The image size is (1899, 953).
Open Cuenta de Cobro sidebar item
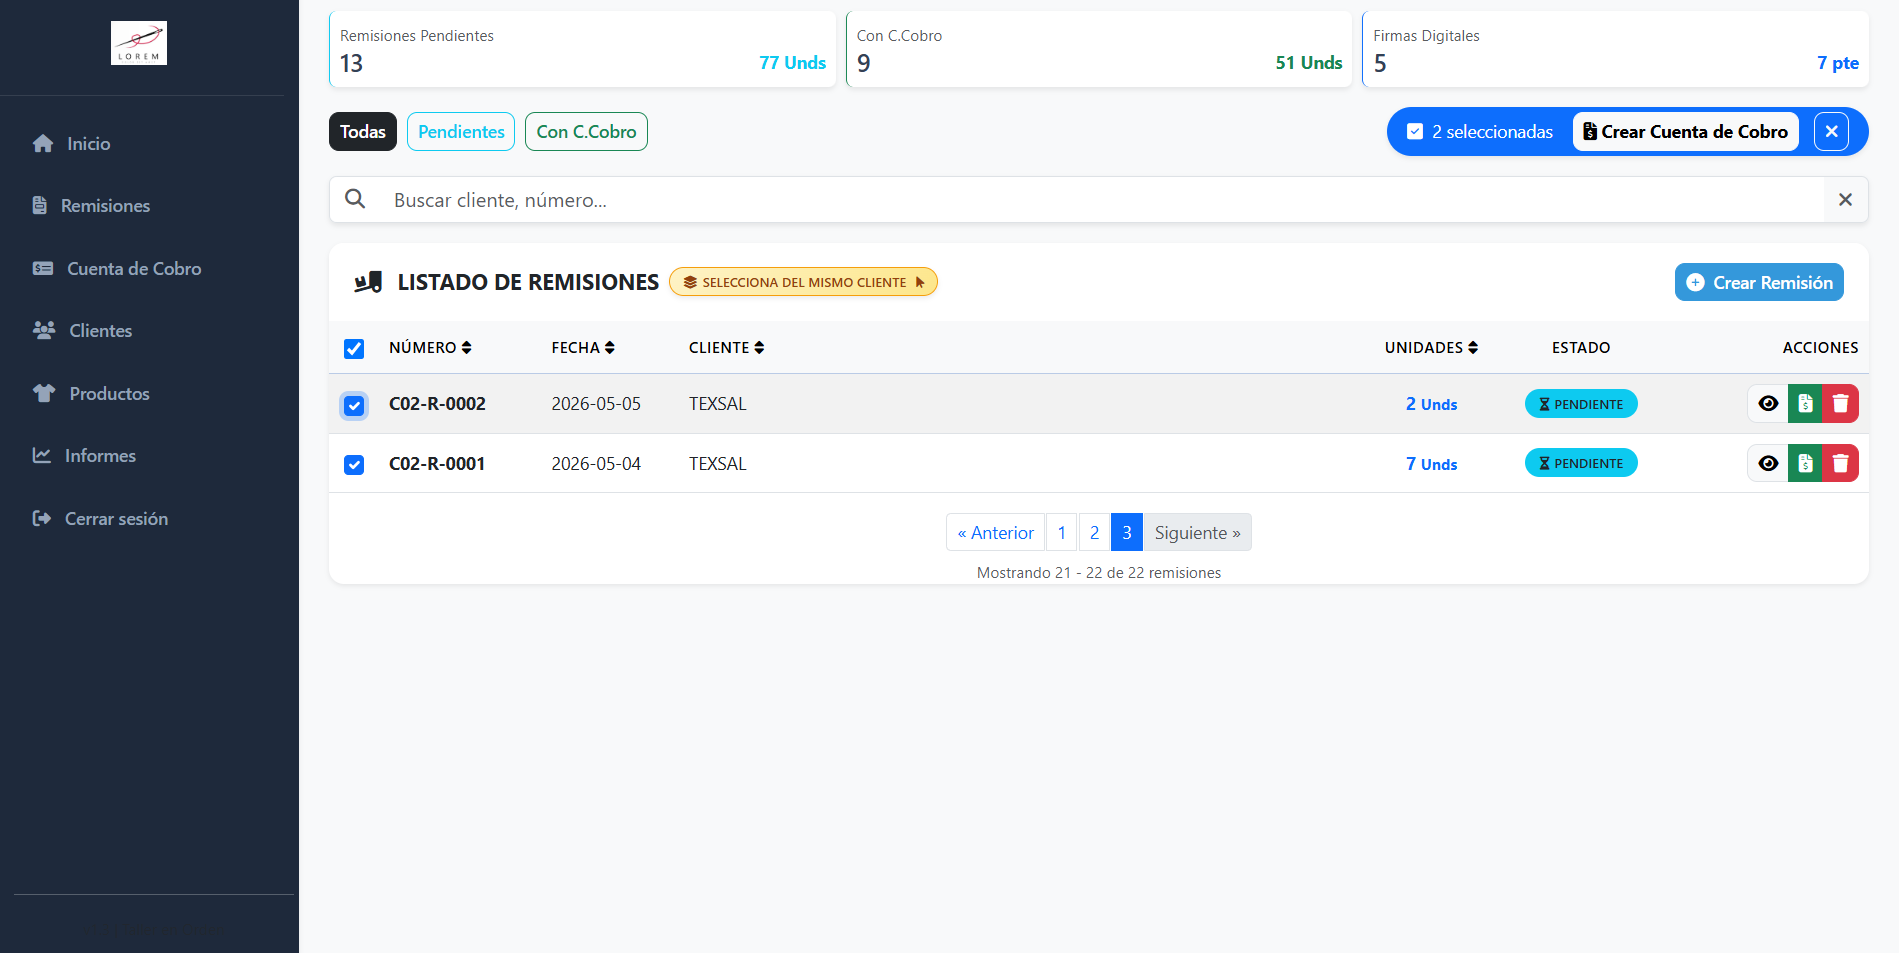(117, 269)
